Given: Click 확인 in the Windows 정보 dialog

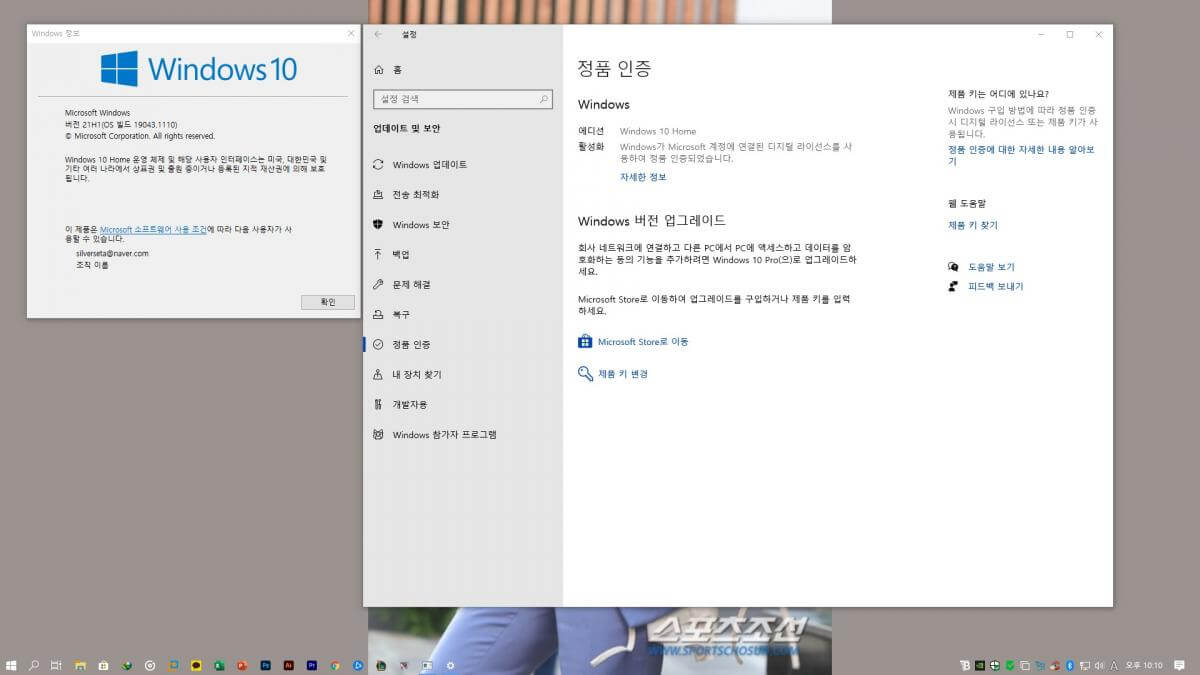Looking at the screenshot, I should click(327, 302).
